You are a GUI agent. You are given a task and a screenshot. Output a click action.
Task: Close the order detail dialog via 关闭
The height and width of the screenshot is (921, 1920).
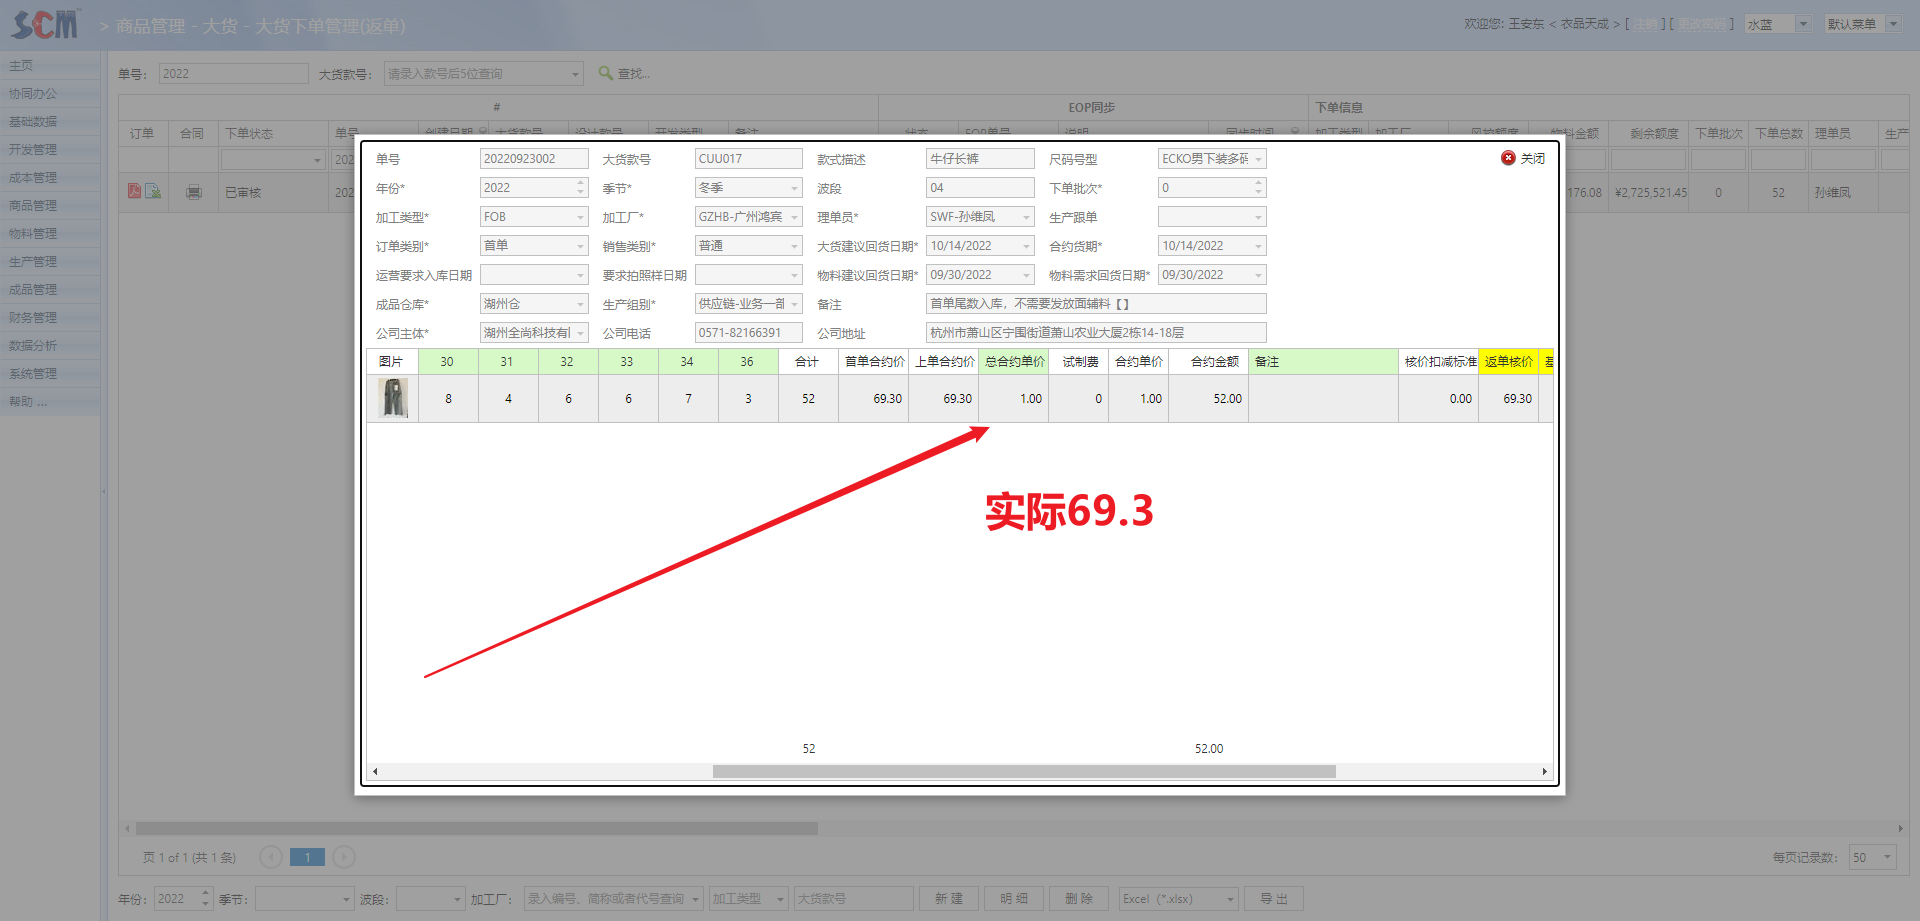(1523, 159)
